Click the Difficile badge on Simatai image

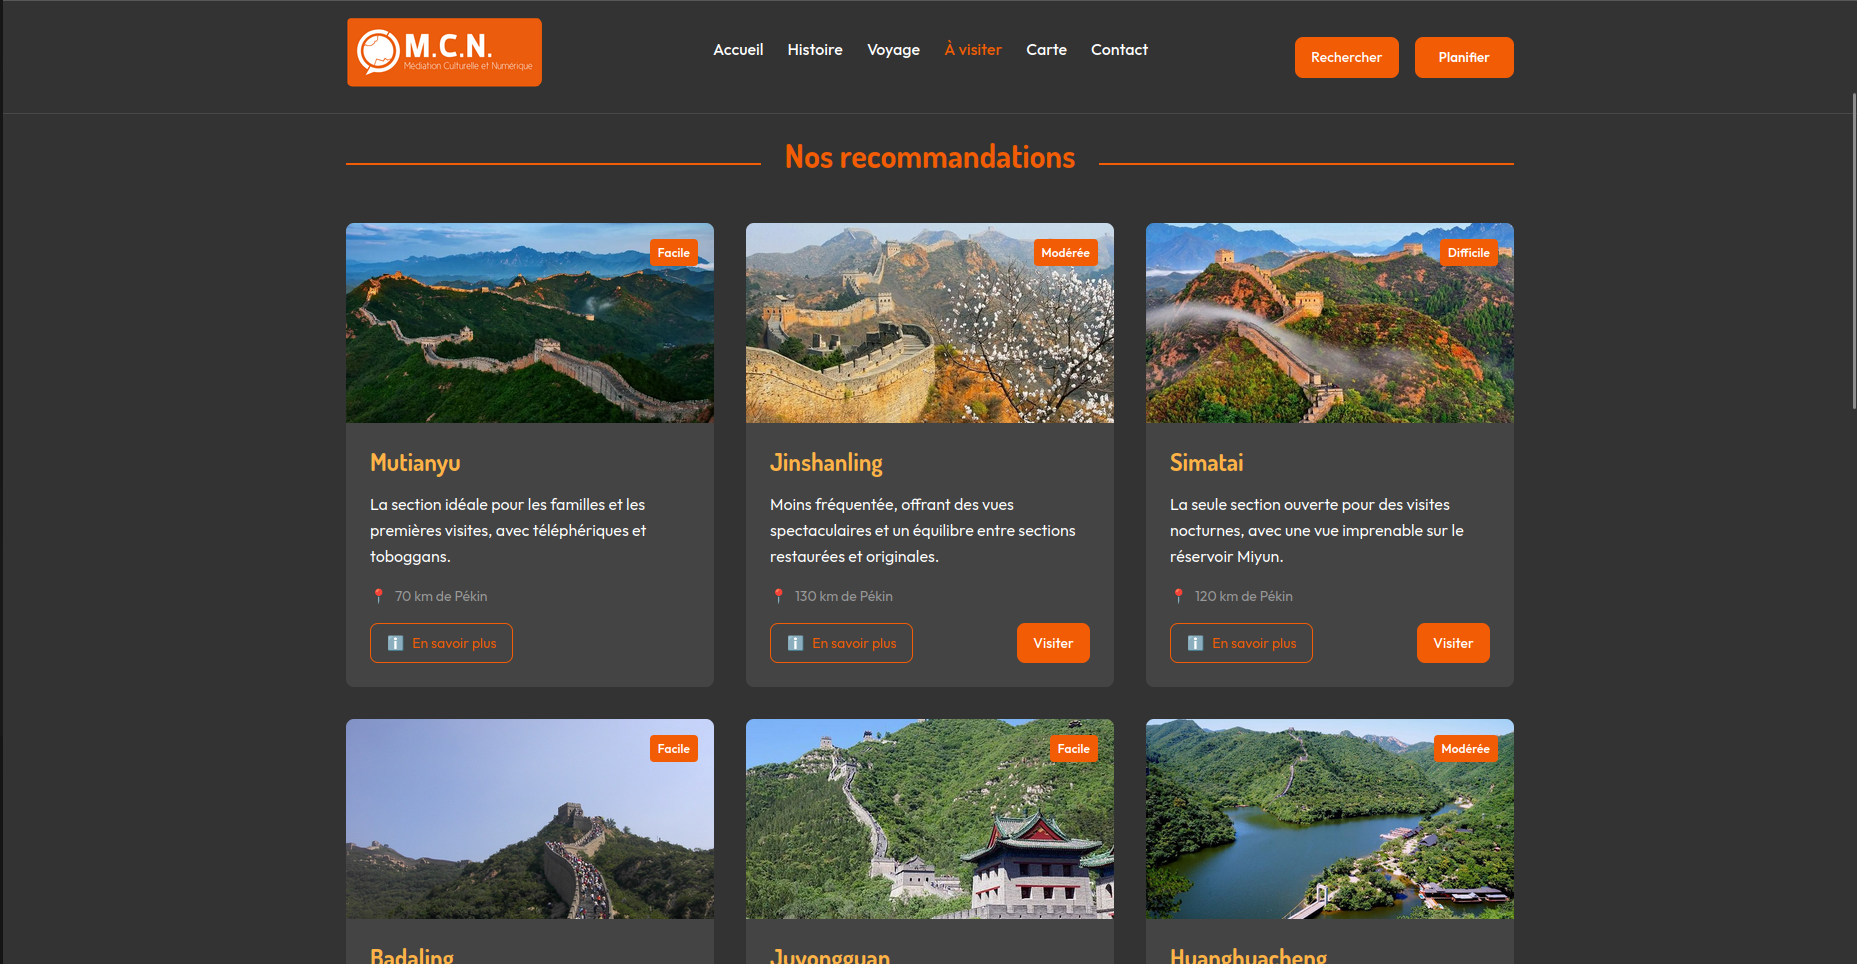coord(1468,253)
